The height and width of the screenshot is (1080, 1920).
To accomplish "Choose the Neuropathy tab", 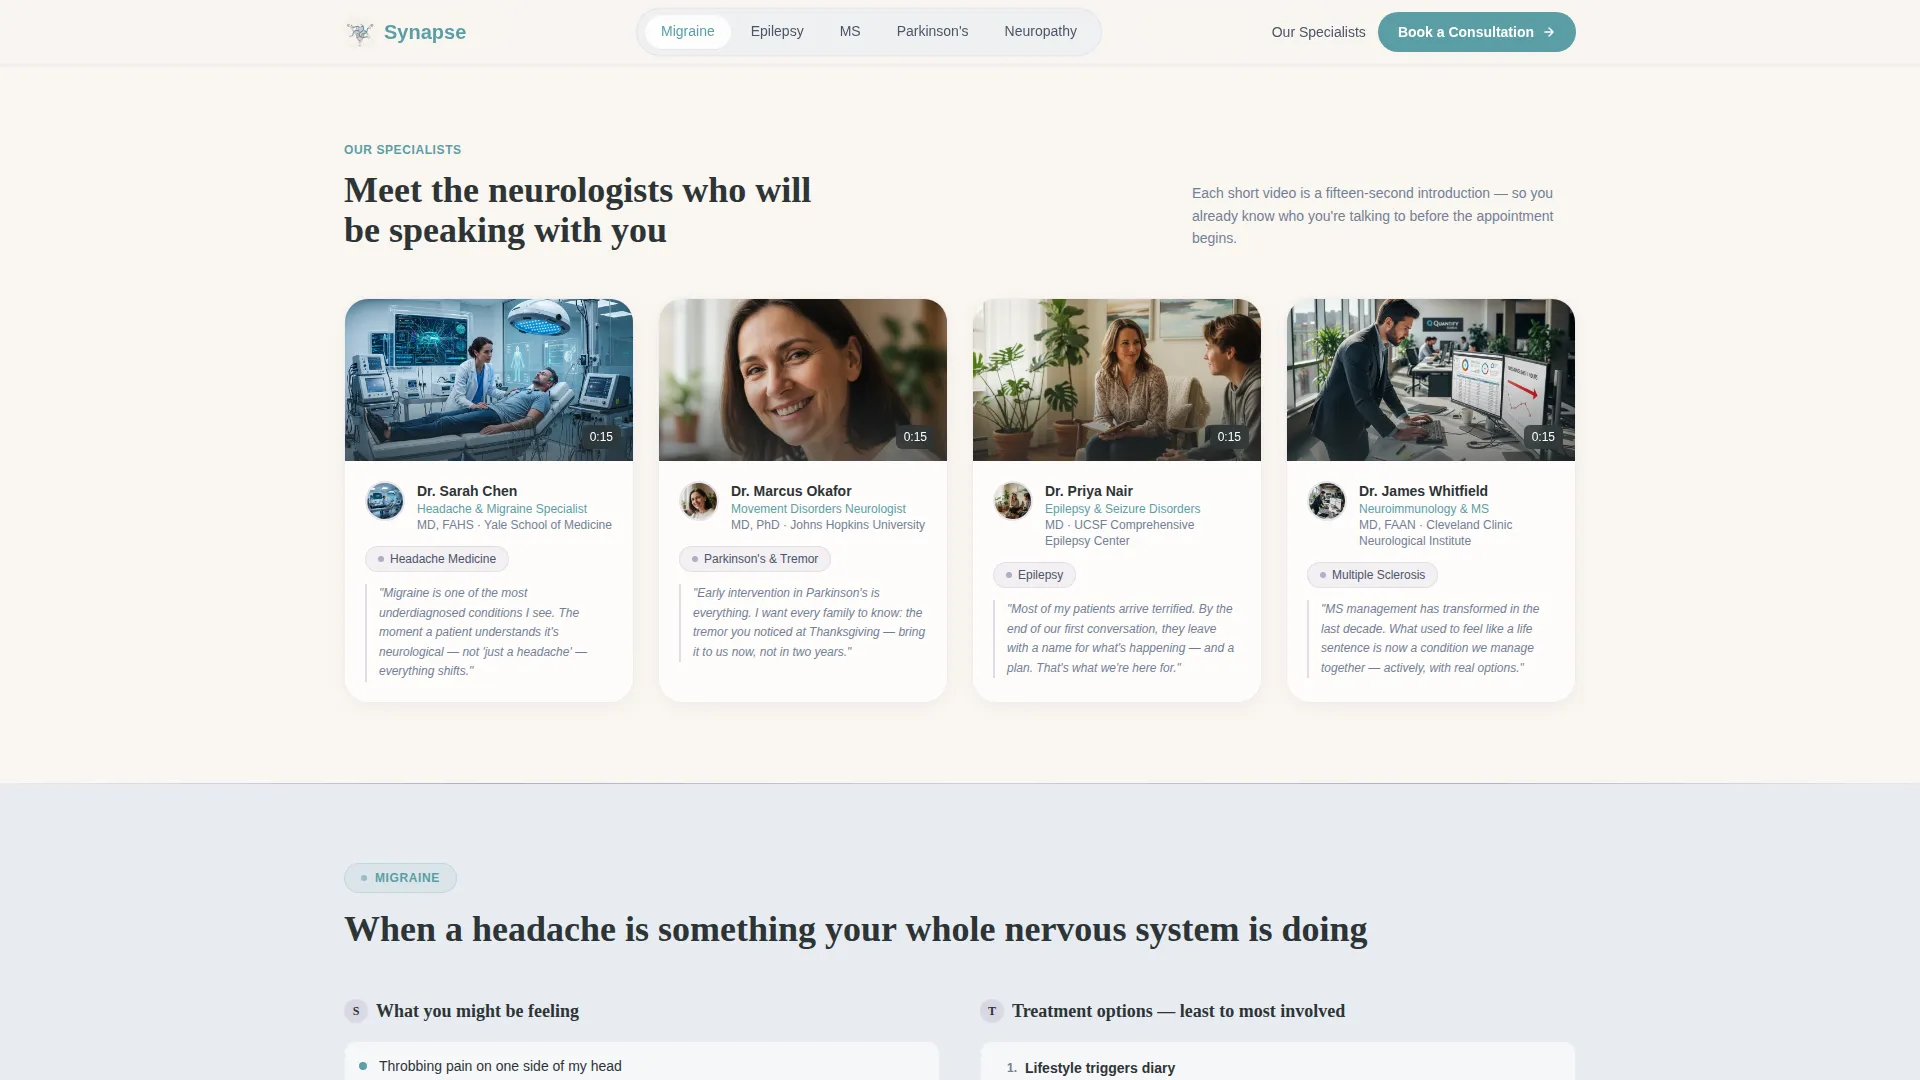I will coord(1040,31).
